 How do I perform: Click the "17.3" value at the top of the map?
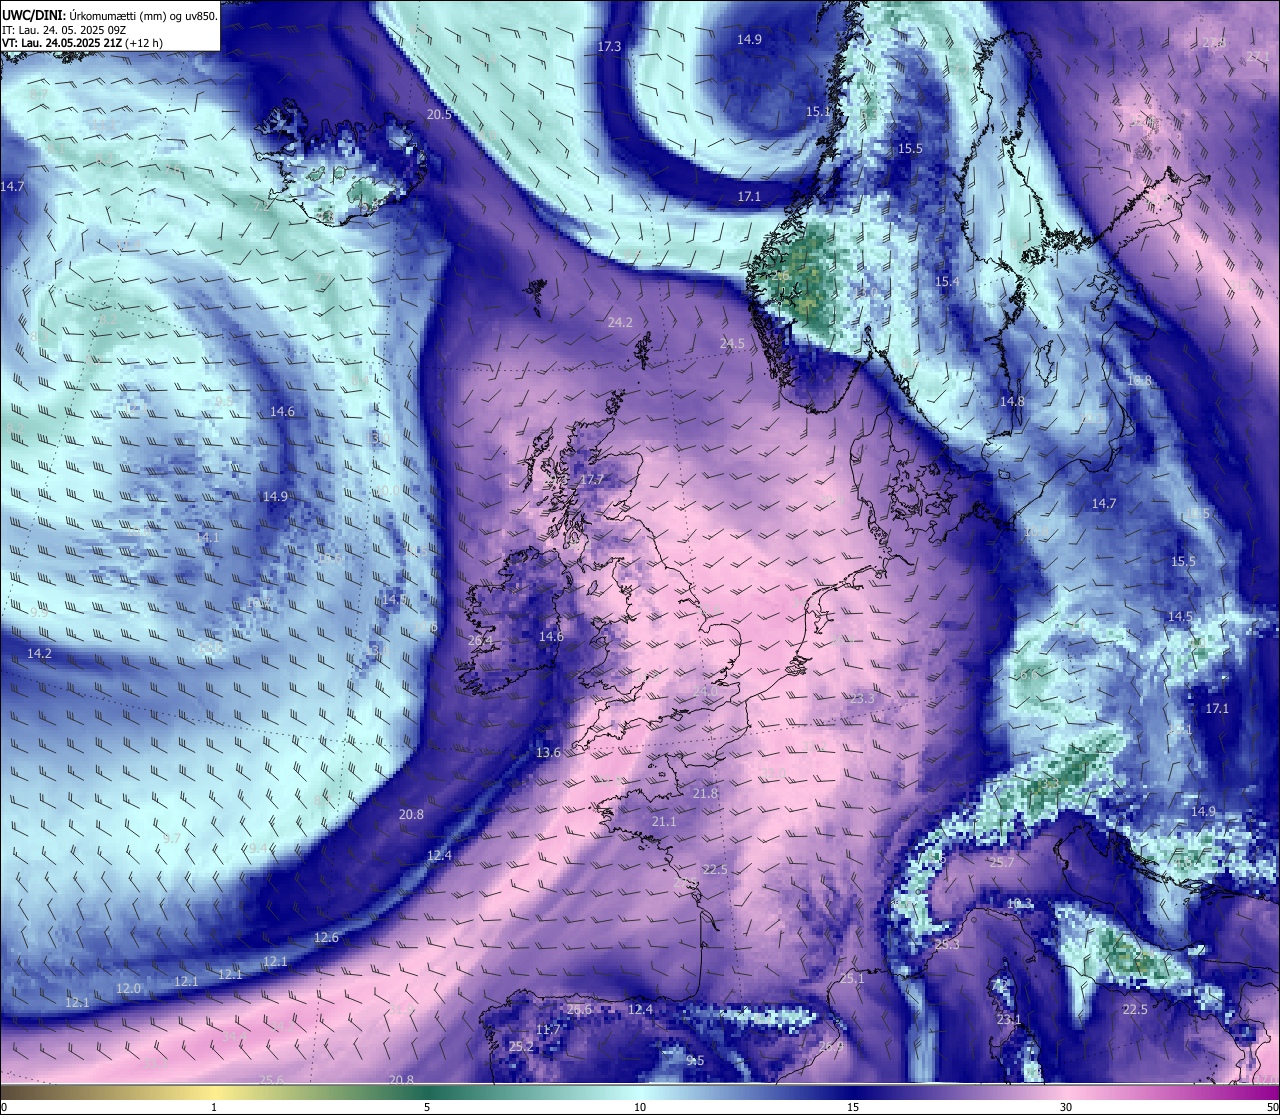click(x=610, y=47)
